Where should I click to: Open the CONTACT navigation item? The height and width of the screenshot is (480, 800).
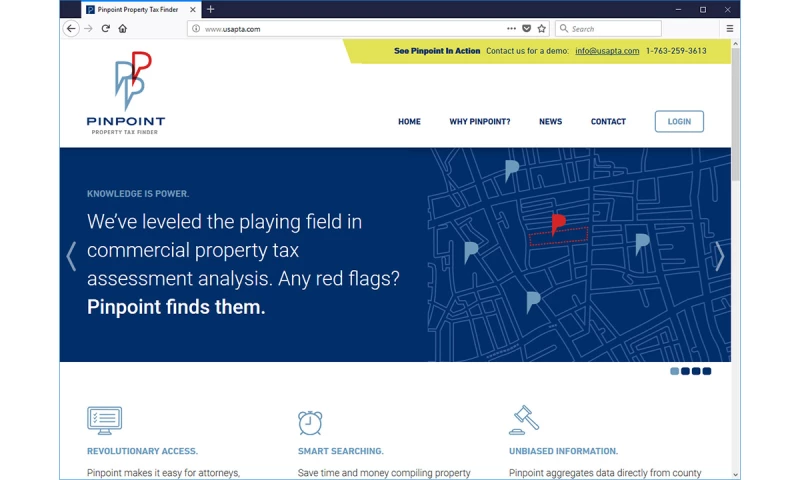tap(608, 122)
